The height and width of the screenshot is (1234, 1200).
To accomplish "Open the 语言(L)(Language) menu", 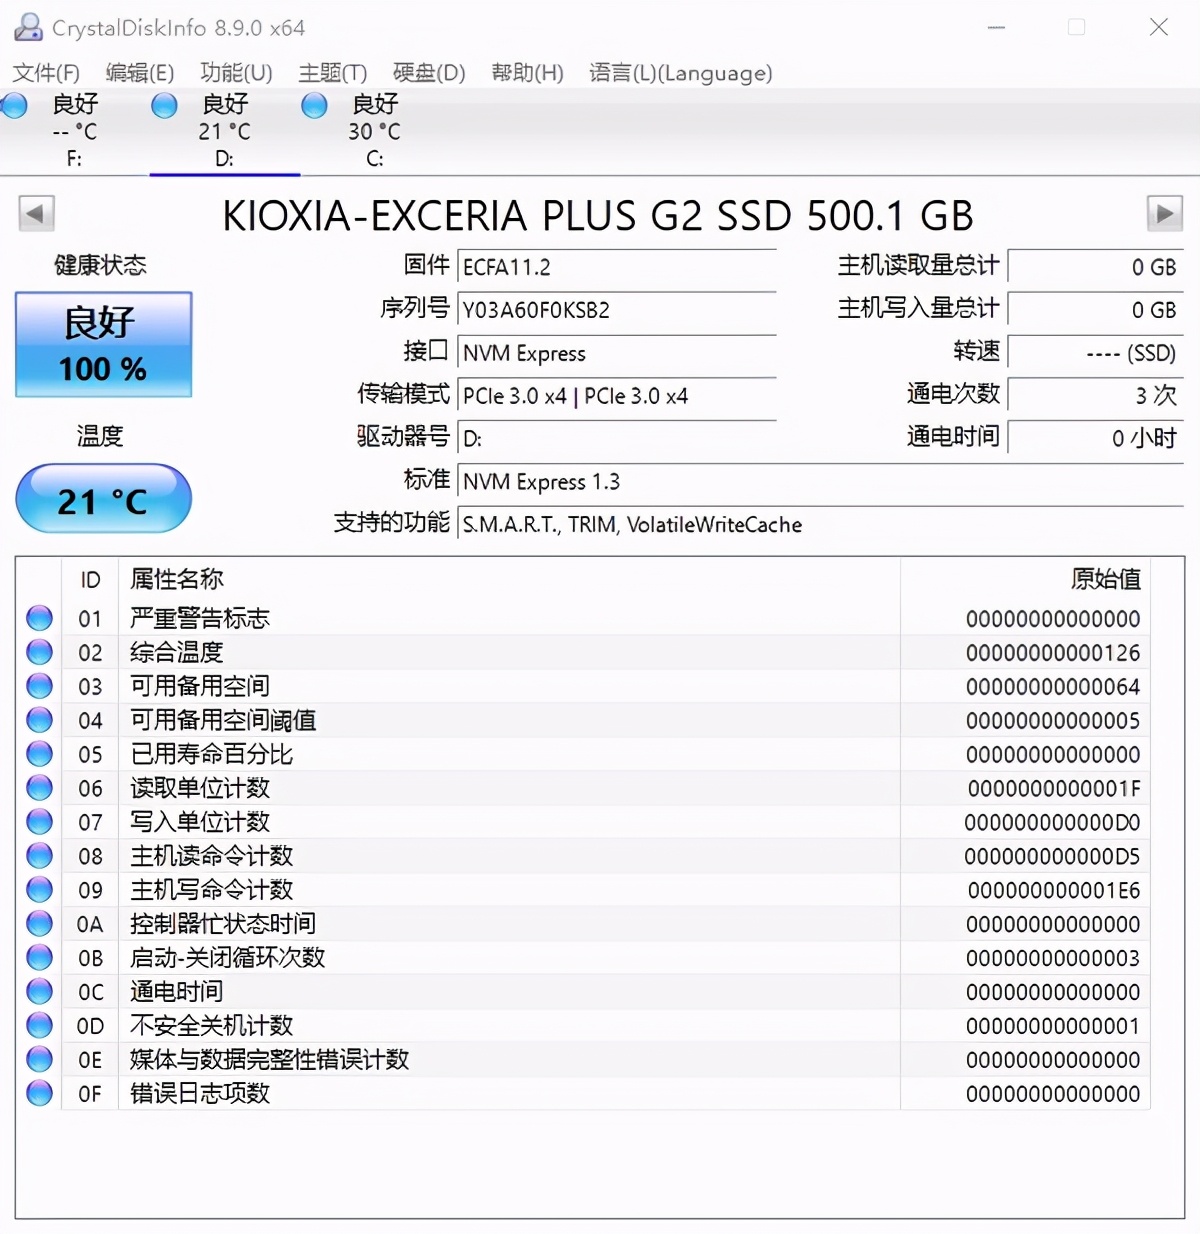I will (x=681, y=73).
